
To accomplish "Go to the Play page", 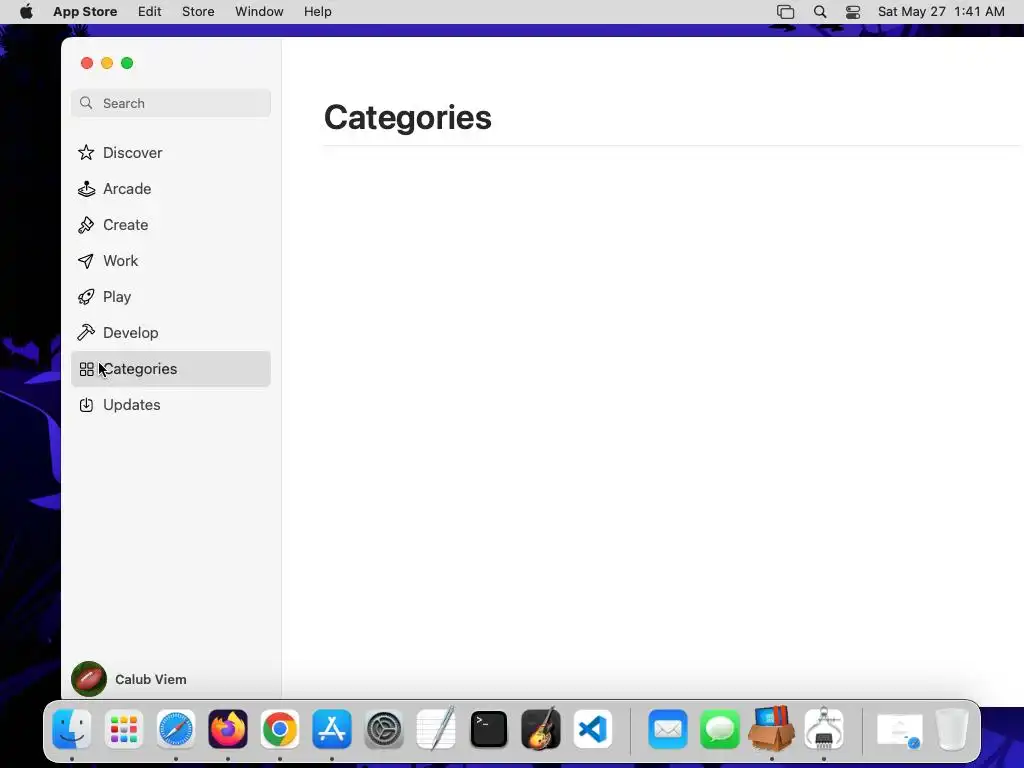I will coord(170,296).
